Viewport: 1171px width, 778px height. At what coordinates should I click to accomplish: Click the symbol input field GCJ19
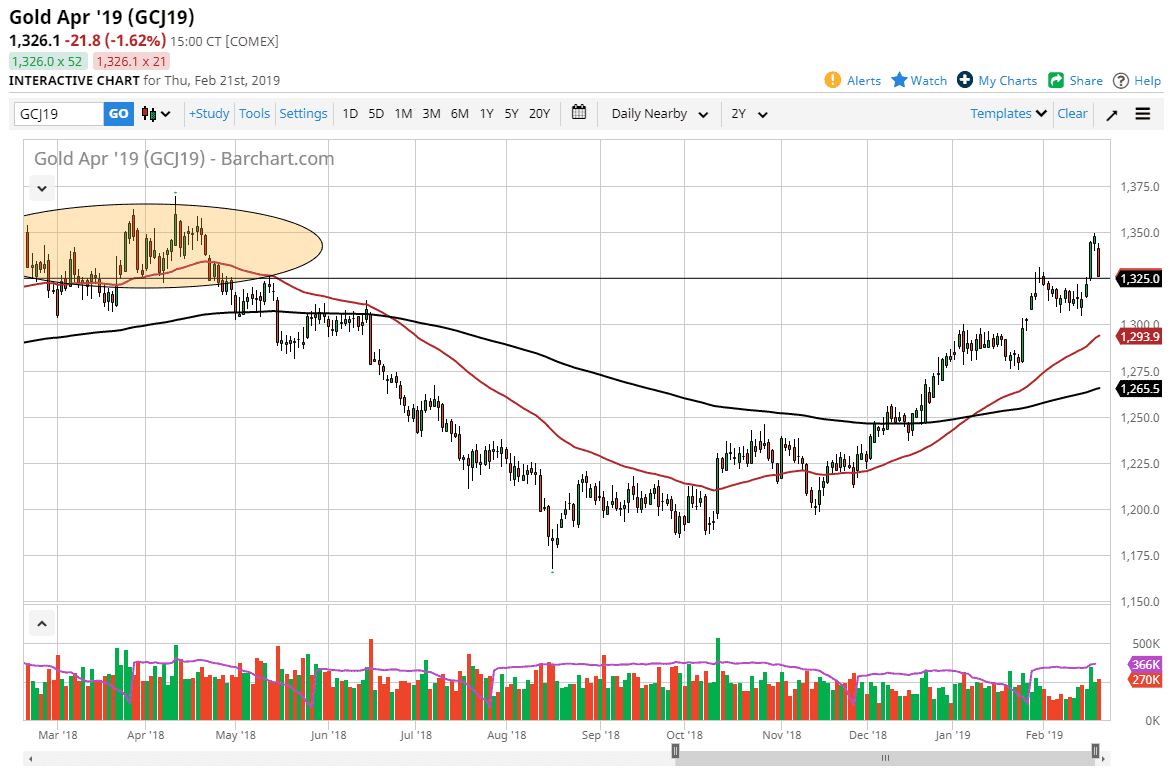click(x=59, y=113)
